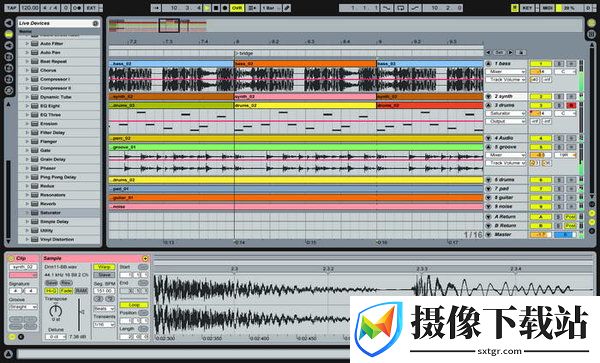Unfold the 2 synth track
The height and width of the screenshot is (363, 600).
tap(489, 96)
